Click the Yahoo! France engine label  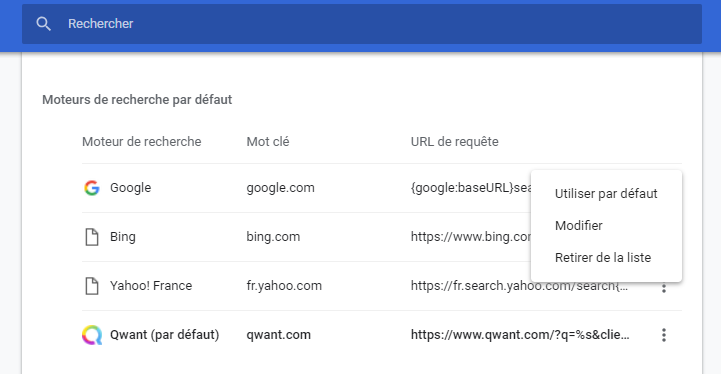[x=151, y=286]
